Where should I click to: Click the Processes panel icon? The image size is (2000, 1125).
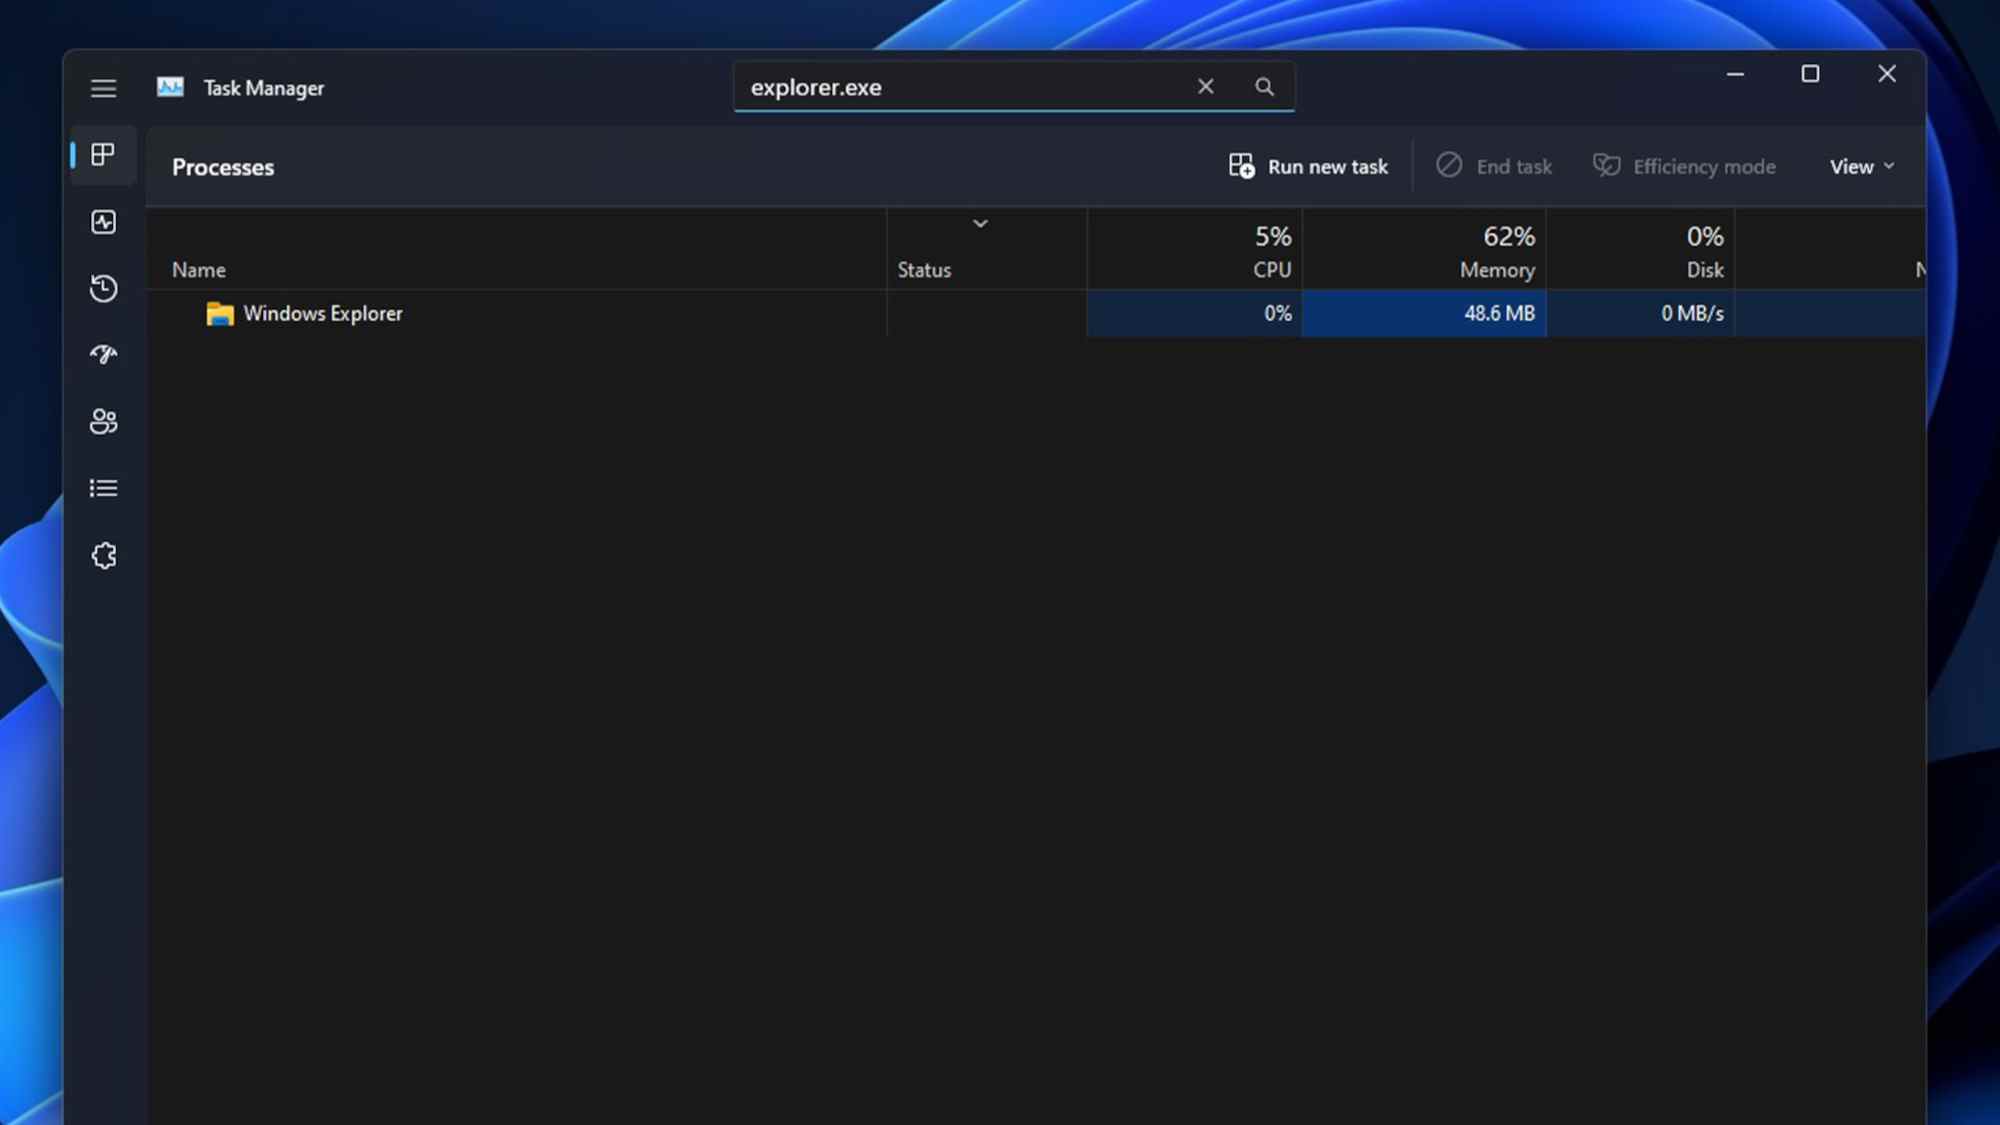tap(103, 154)
